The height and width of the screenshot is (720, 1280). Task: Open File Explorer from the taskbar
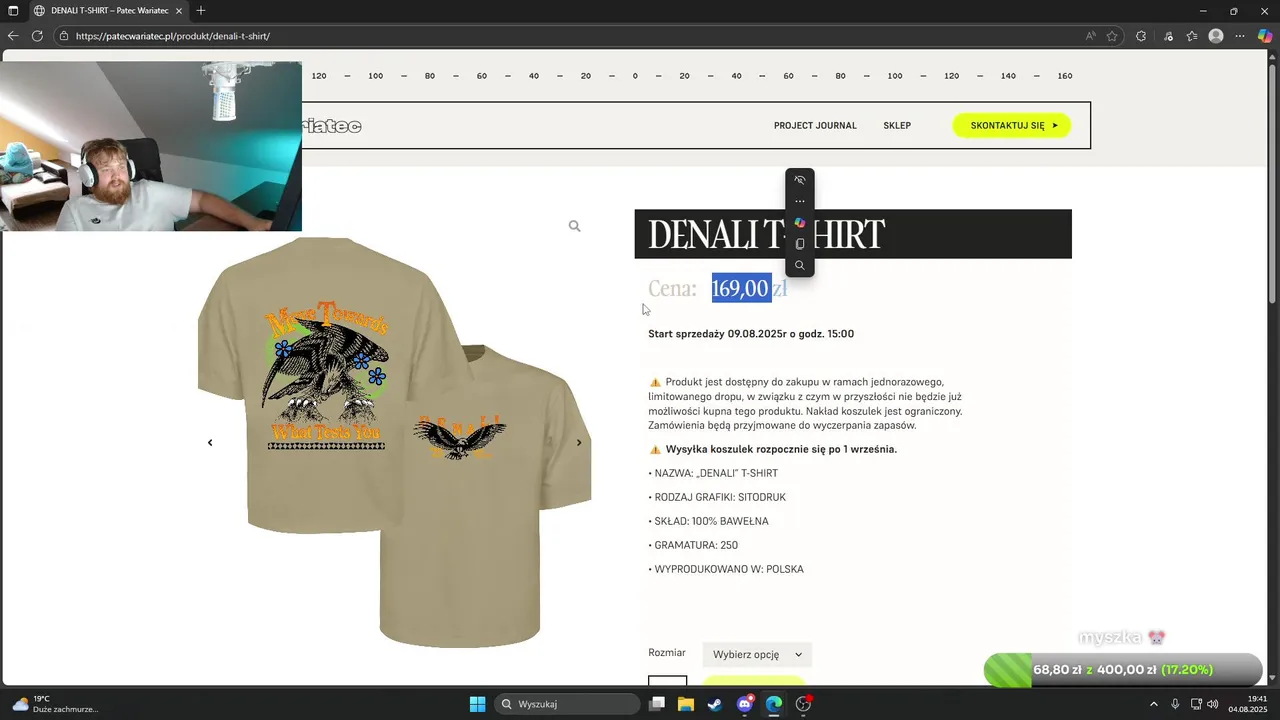[x=686, y=704]
